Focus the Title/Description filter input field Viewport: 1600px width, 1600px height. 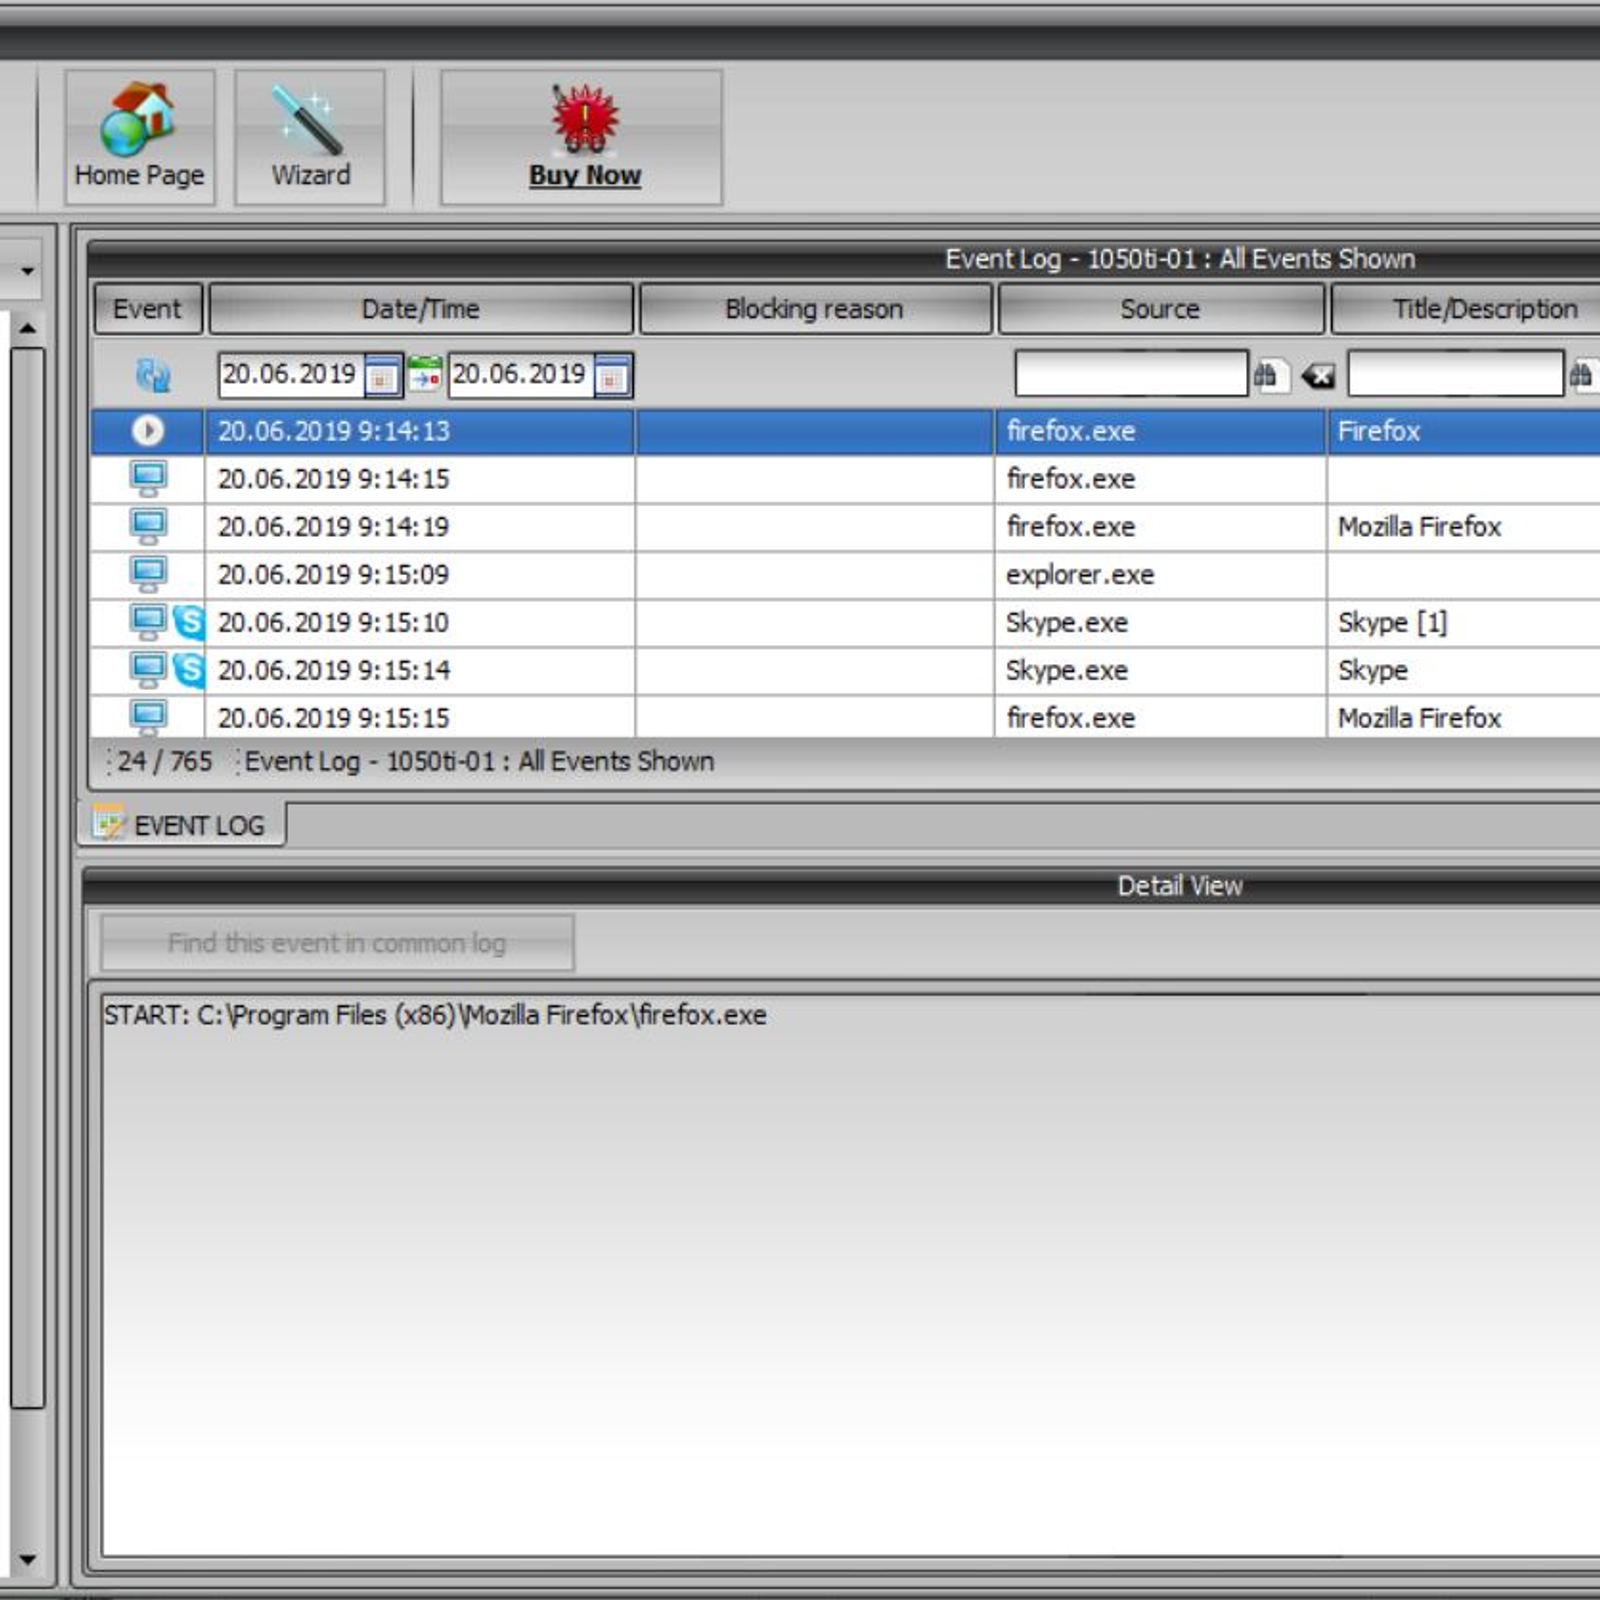coord(1455,374)
